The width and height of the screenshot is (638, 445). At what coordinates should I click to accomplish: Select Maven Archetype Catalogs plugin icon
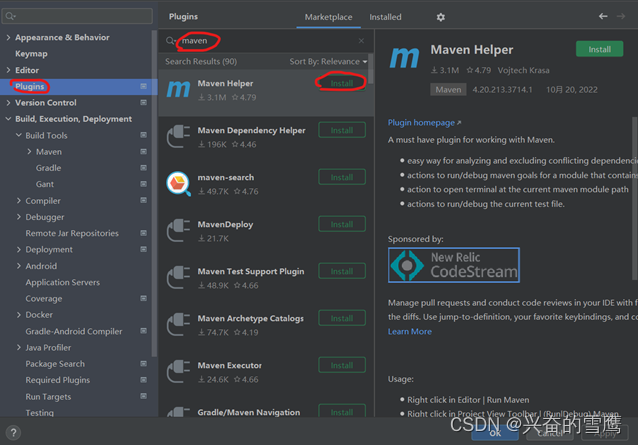coord(178,324)
